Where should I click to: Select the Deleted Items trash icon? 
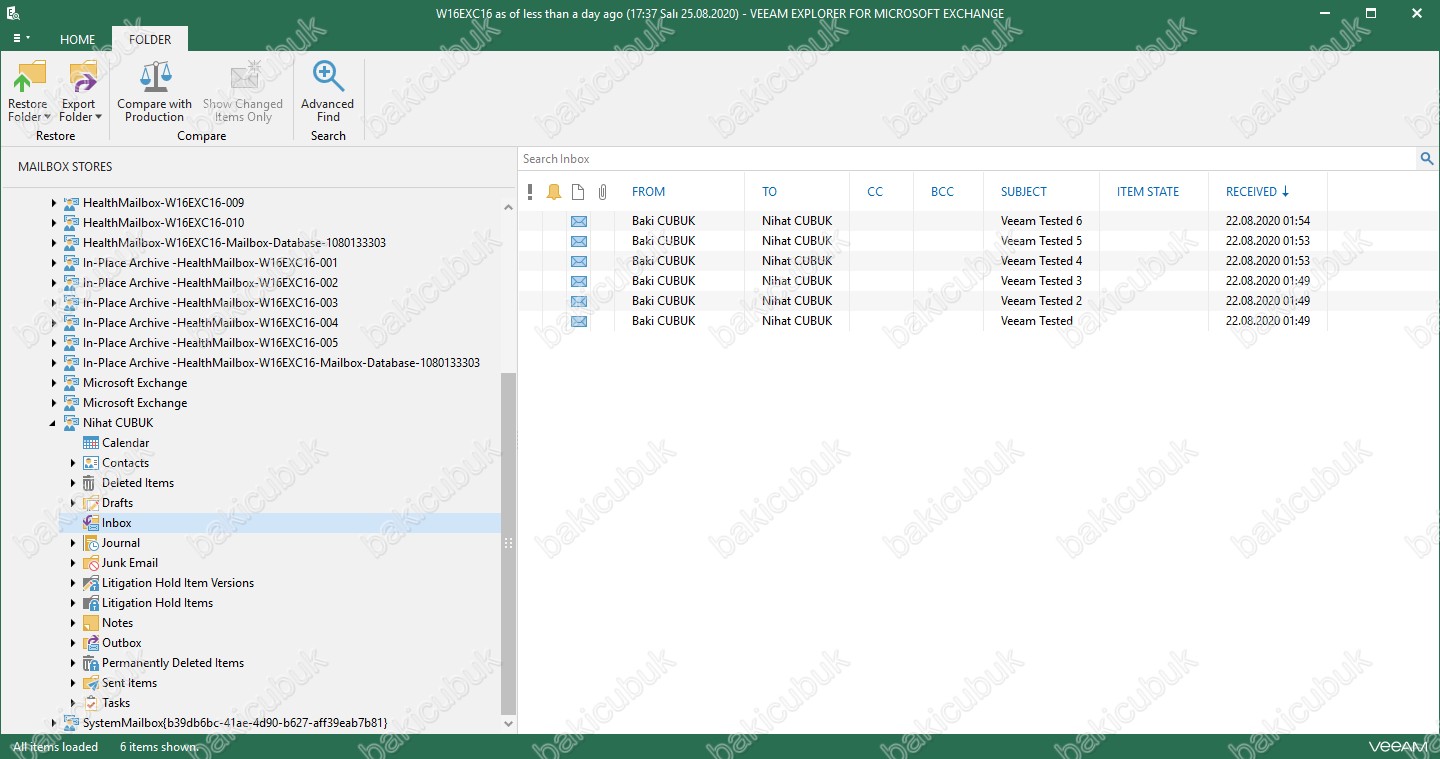(91, 483)
